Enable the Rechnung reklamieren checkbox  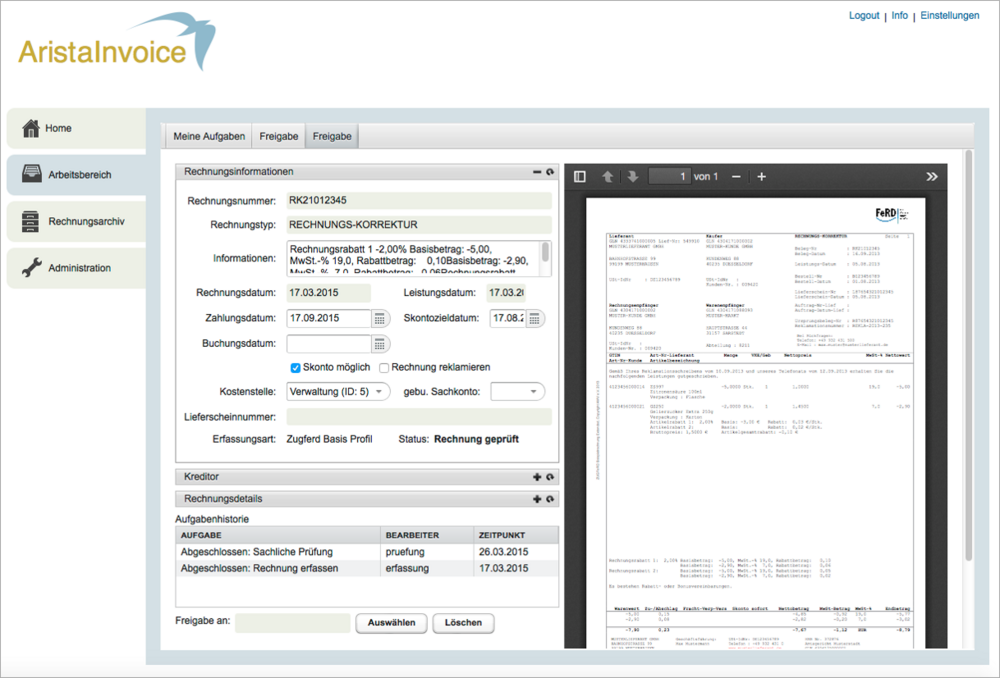pos(384,368)
